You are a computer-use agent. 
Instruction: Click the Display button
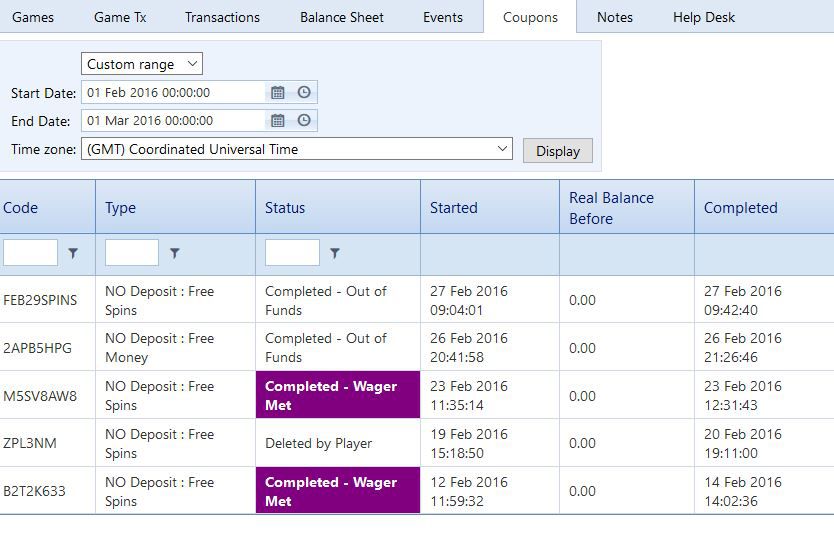(x=557, y=151)
